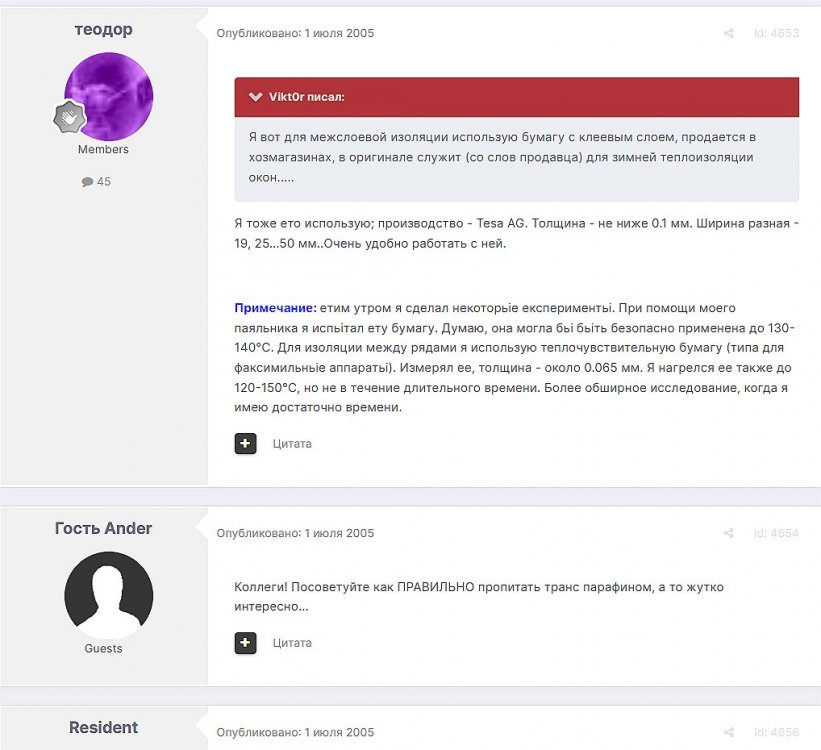
Task: Click the share icon in Resident's post
Action: (x=728, y=733)
